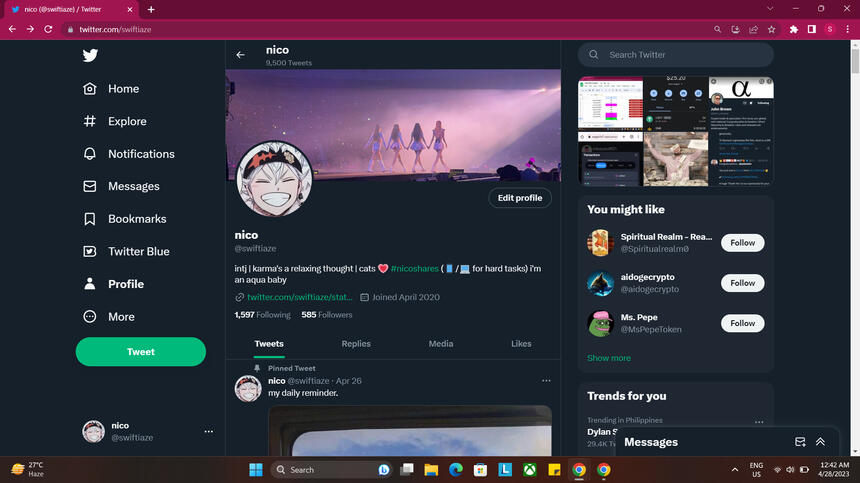860x483 pixels.
Task: Compose new message icon in Messages drawer
Action: point(800,442)
